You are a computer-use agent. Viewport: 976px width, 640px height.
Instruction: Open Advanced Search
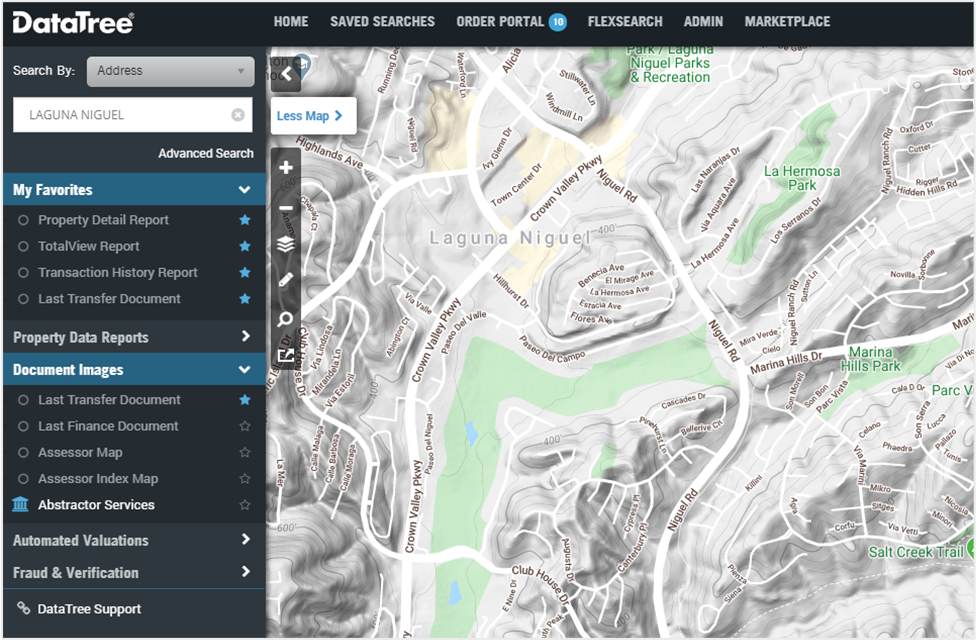tap(205, 153)
